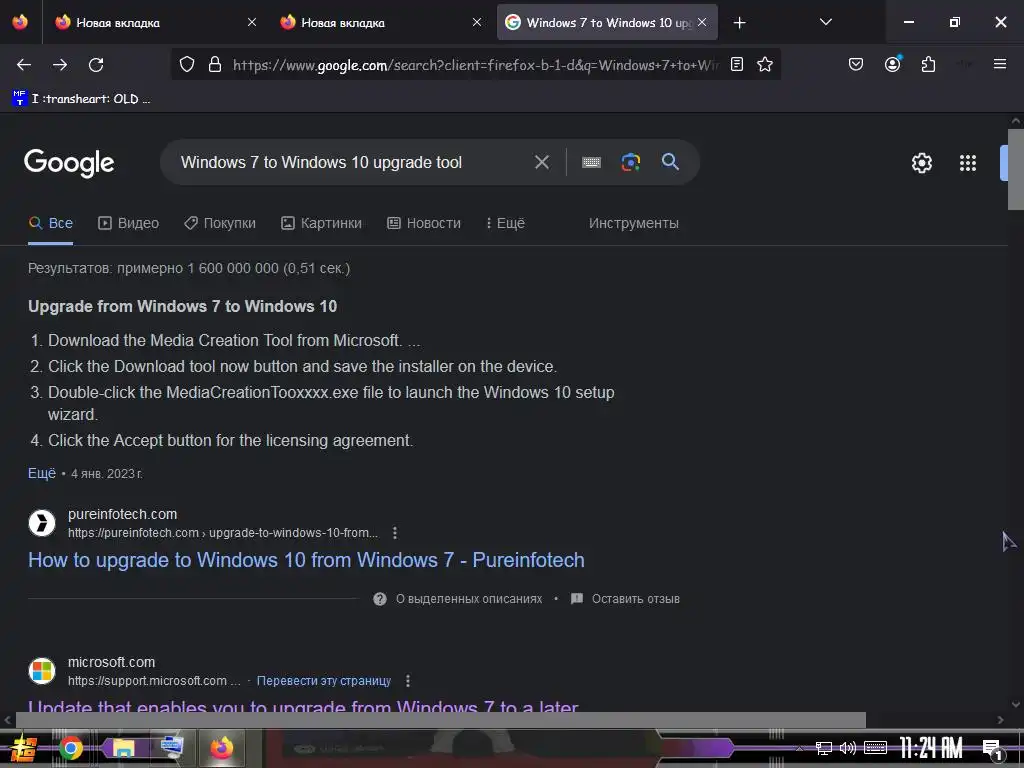The width and height of the screenshot is (1024, 768).
Task: Toggle reader view icon in address bar
Action: pyautogui.click(x=737, y=65)
